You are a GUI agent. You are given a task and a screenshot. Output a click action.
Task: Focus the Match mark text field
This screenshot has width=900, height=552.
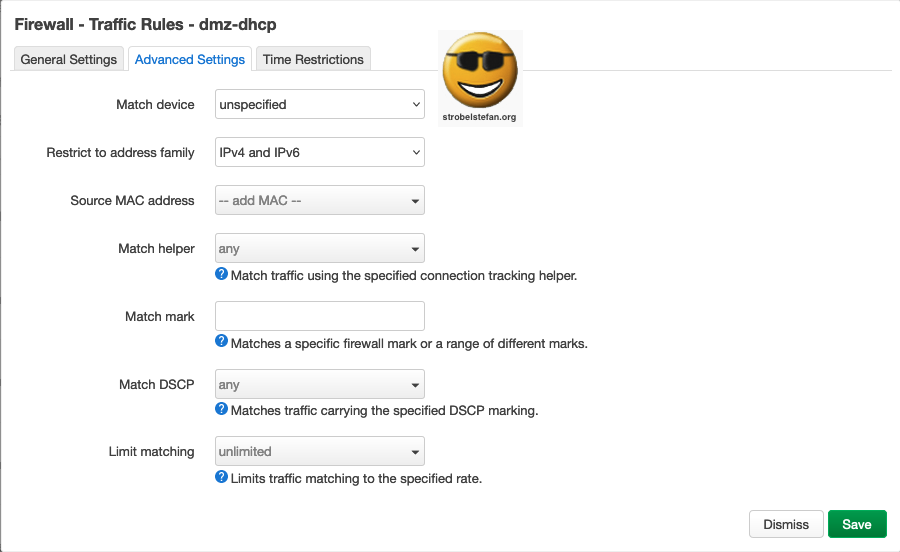tap(320, 316)
